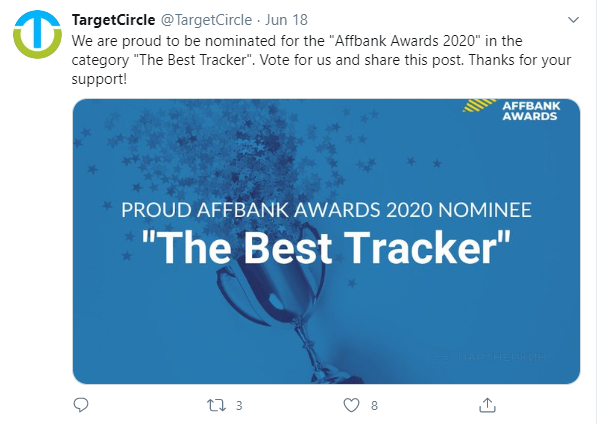The height and width of the screenshot is (424, 597).
Task: Open the TargetCircle profile avatar
Action: [x=37, y=34]
